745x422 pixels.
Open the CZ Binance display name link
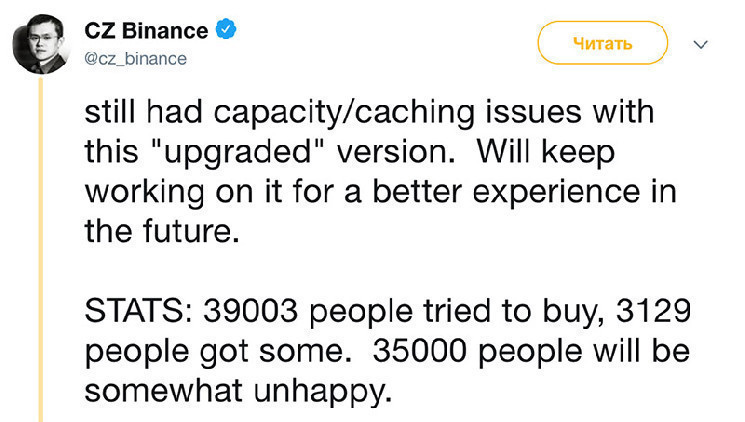146,31
